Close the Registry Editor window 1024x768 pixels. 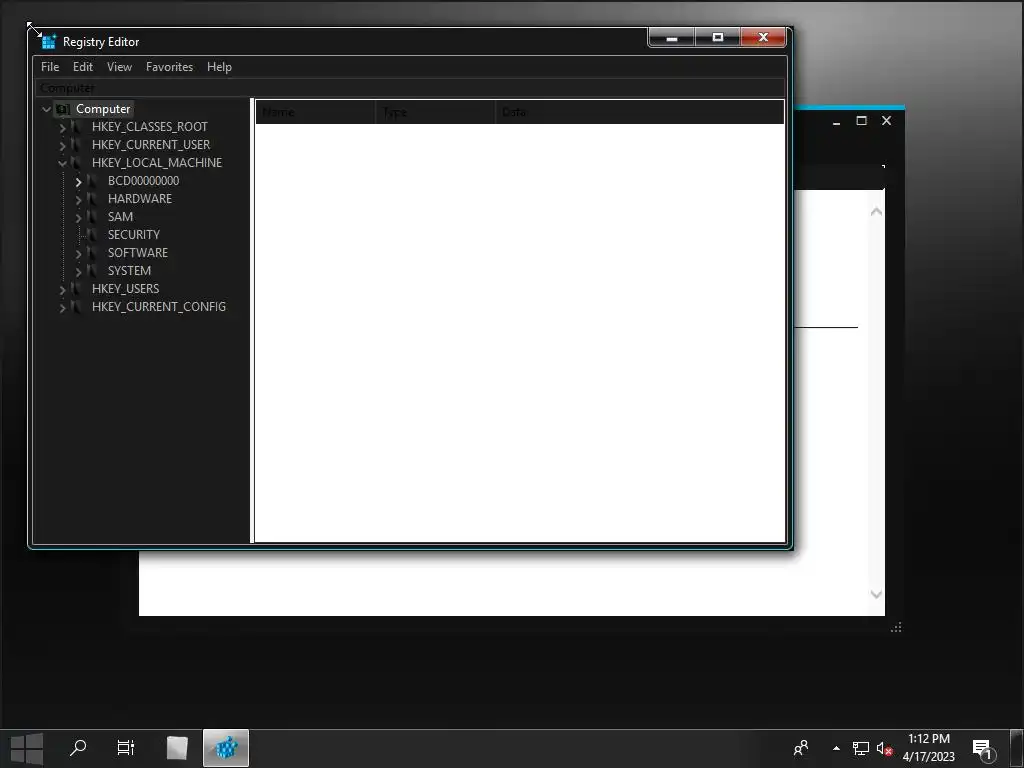click(x=763, y=37)
